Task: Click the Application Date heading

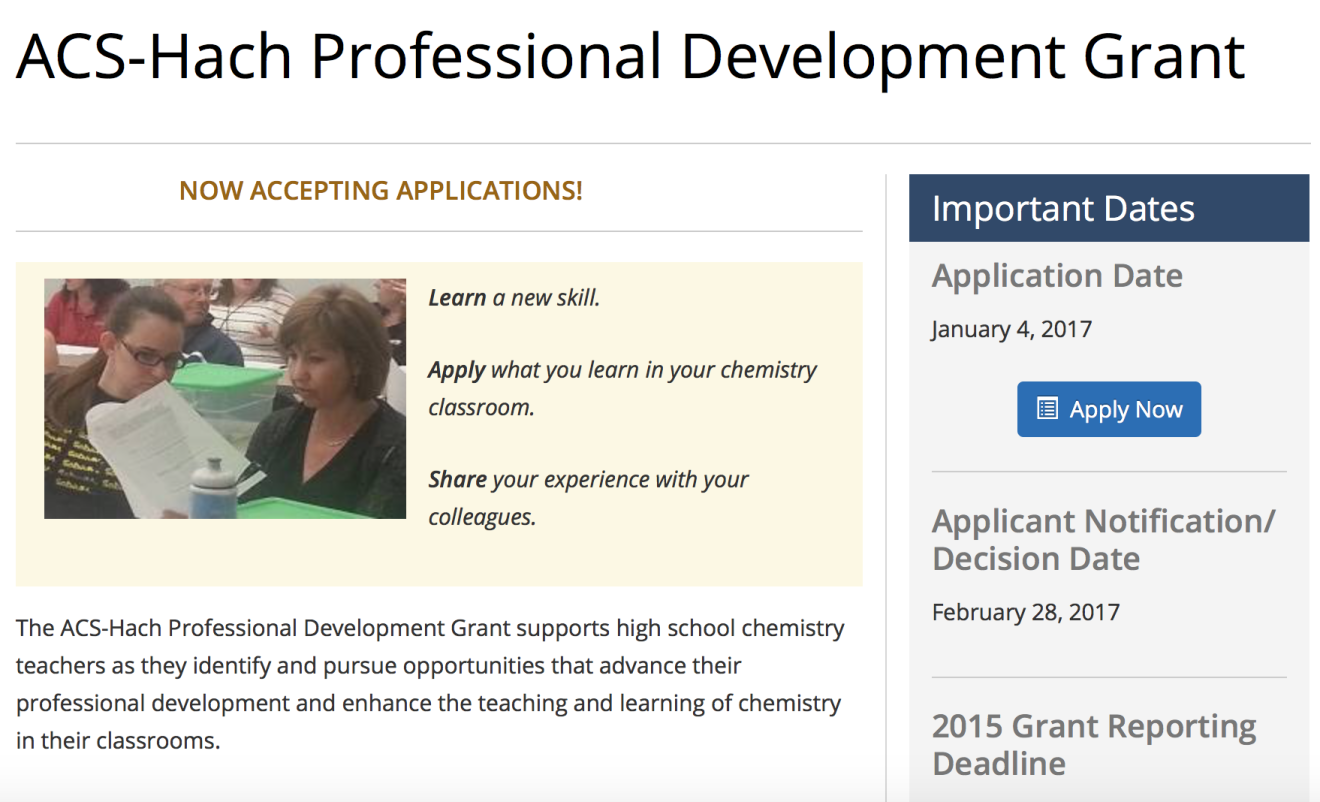Action: (1057, 275)
